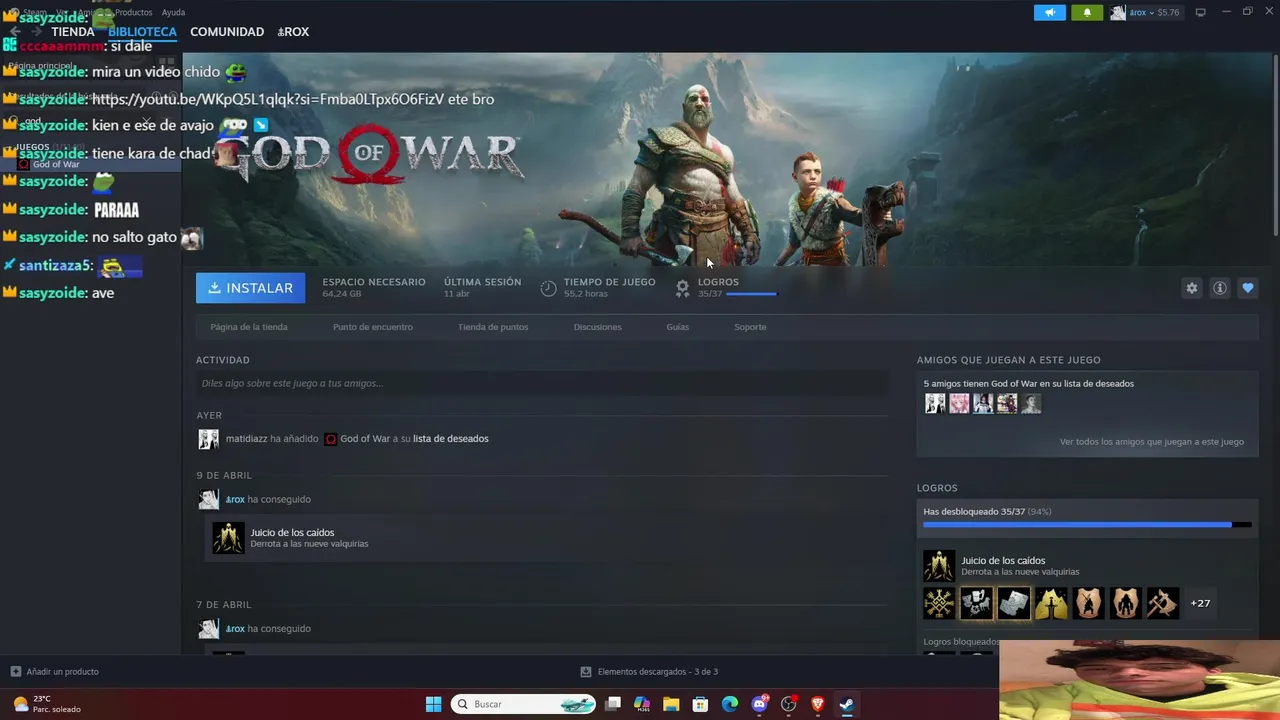The width and height of the screenshot is (1280, 720).
Task: Open matidiazz profile link
Action: tap(246, 439)
